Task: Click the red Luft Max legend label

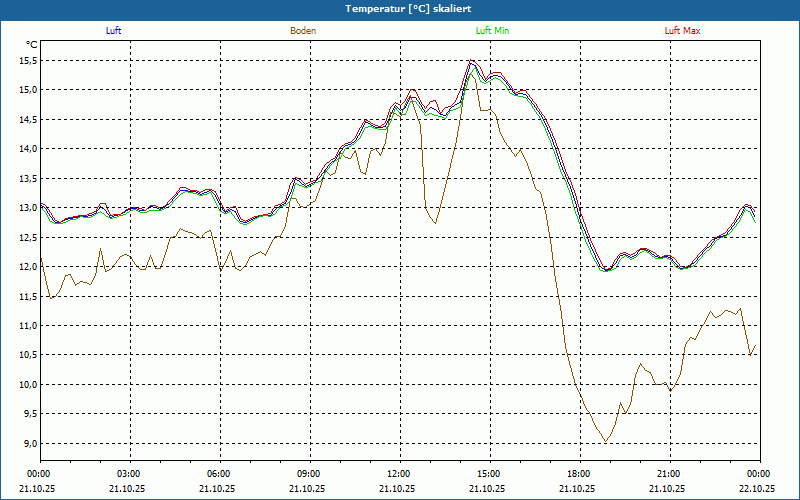Action: [x=682, y=31]
